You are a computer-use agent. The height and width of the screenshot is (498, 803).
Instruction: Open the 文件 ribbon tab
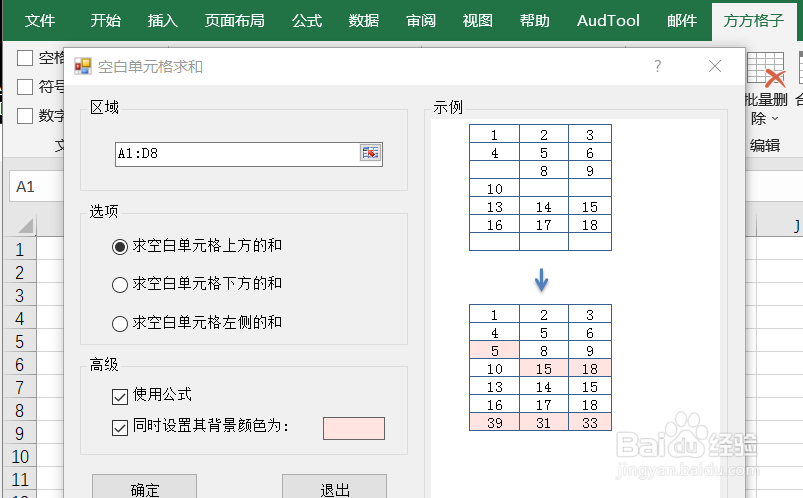(x=40, y=21)
